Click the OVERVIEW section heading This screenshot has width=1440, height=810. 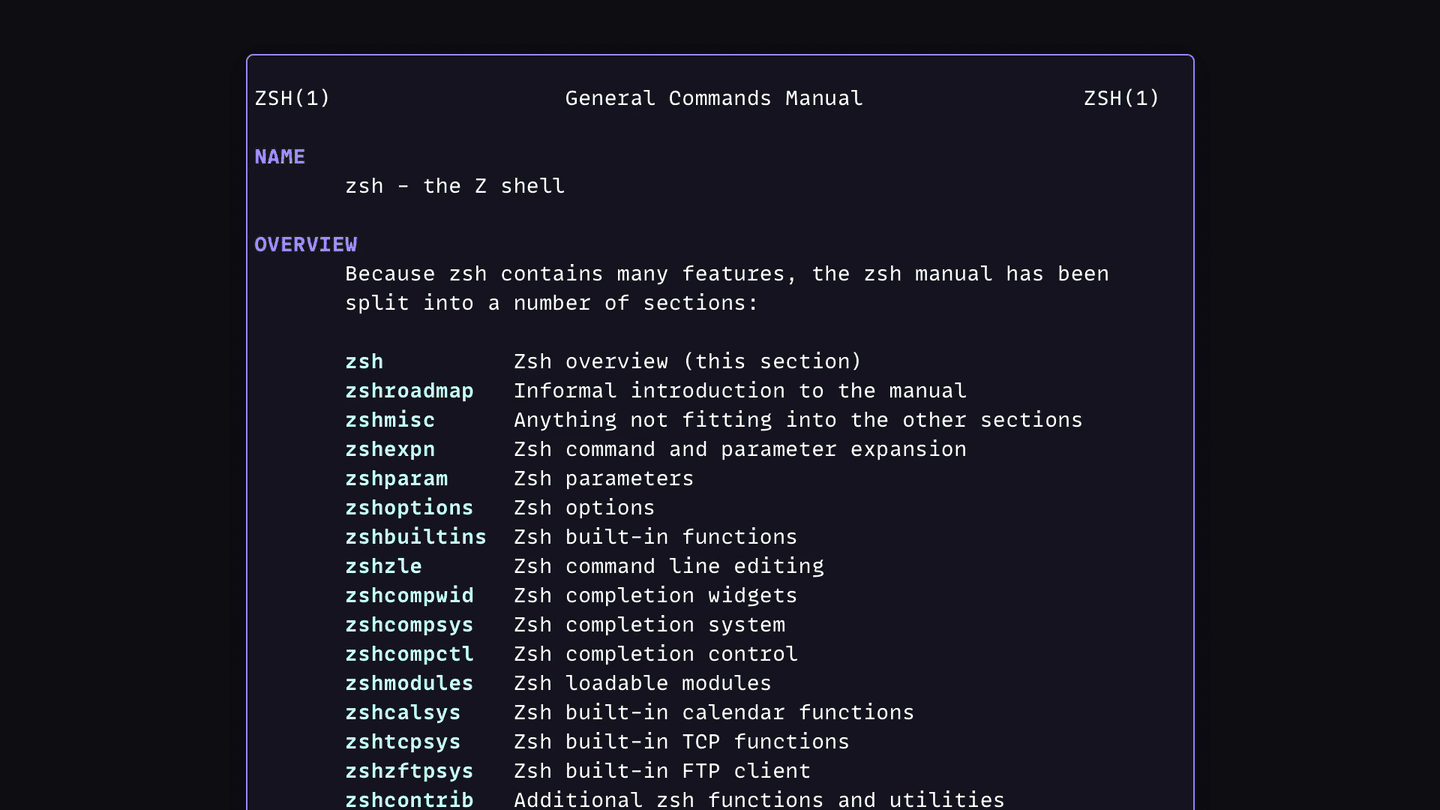306,244
